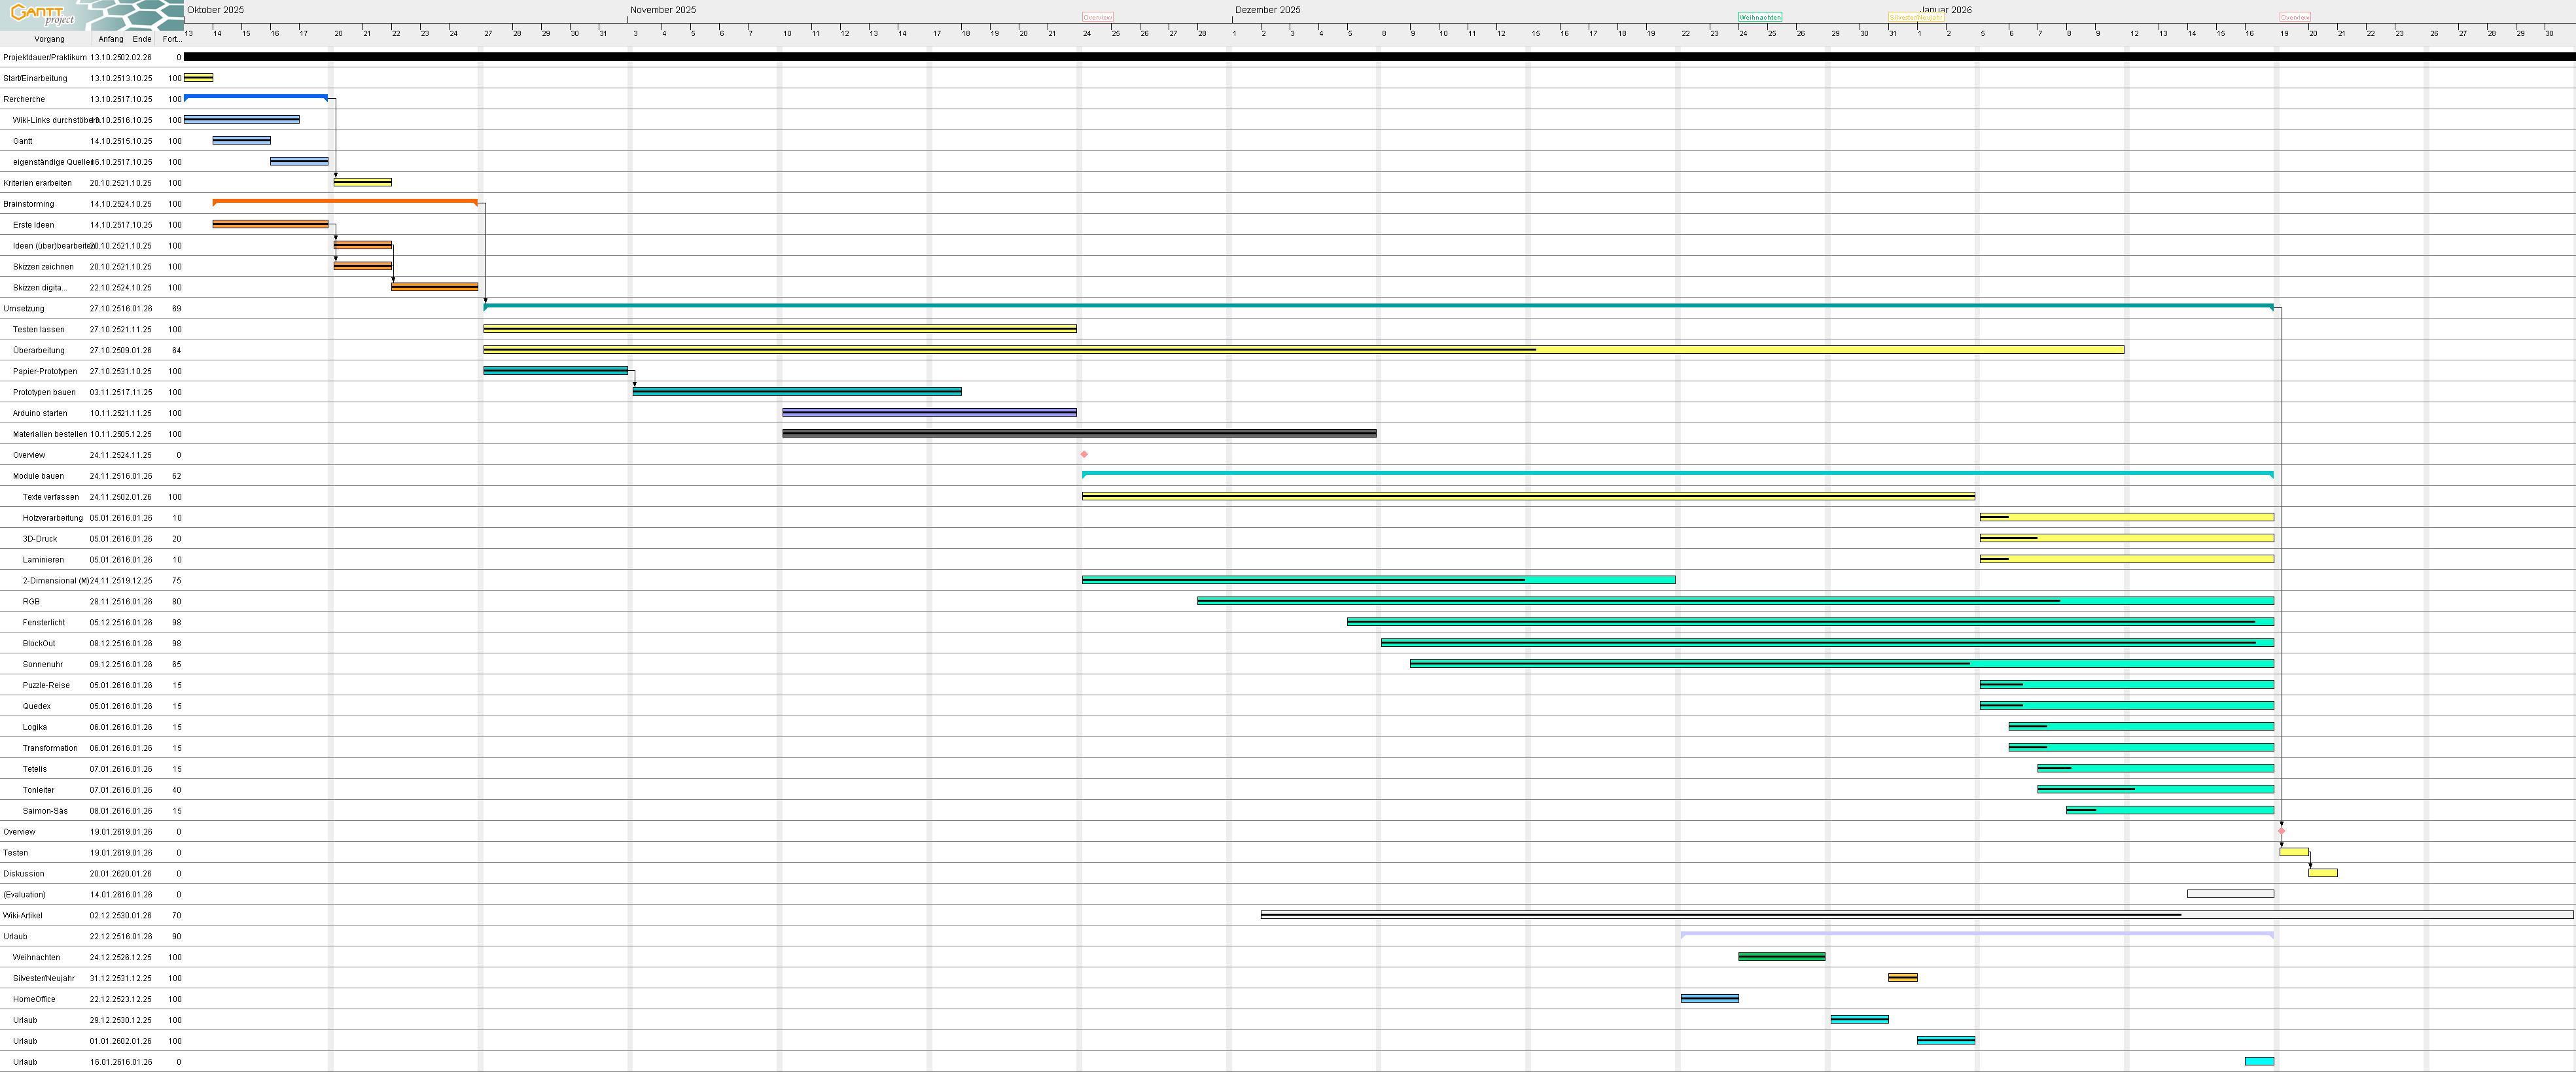Screen dimensions: 2576x1072
Task: Click the Vorgang column header
Action: point(49,39)
